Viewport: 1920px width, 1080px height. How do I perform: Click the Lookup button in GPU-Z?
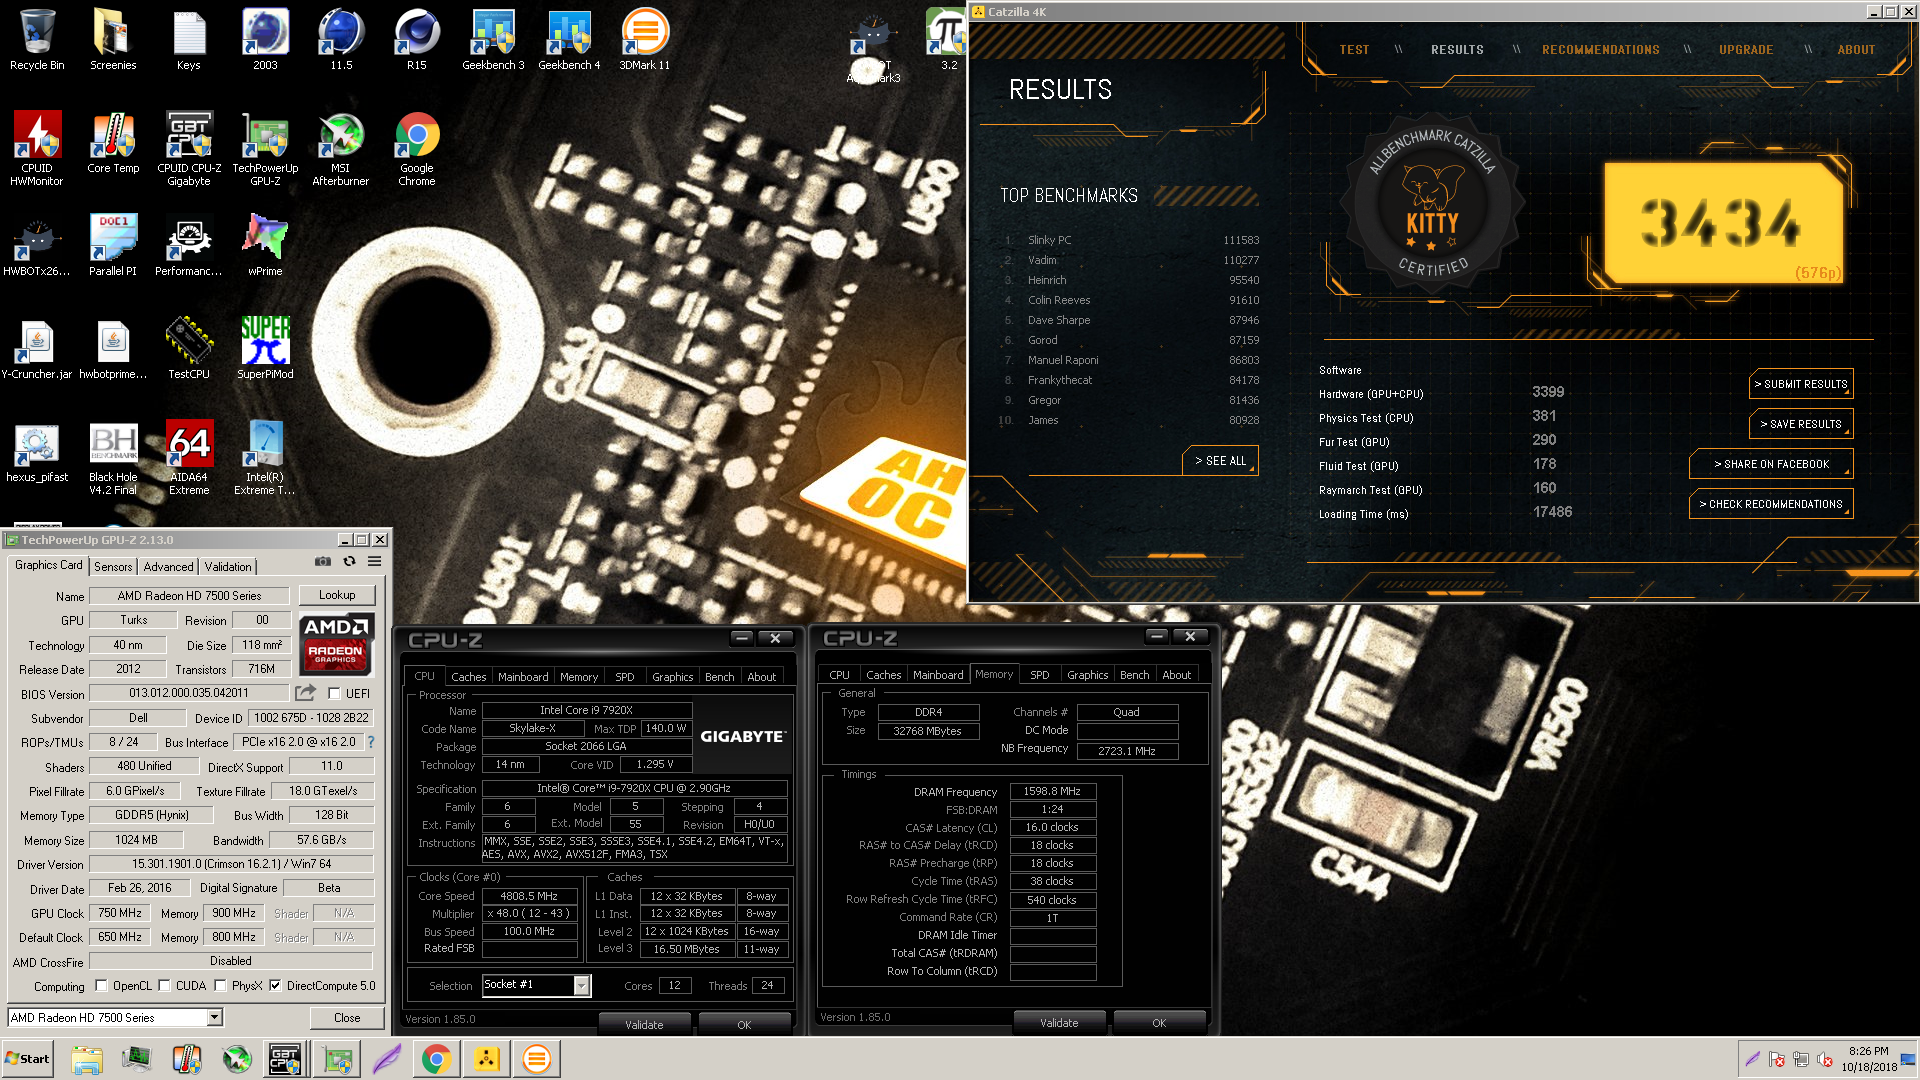coord(337,595)
